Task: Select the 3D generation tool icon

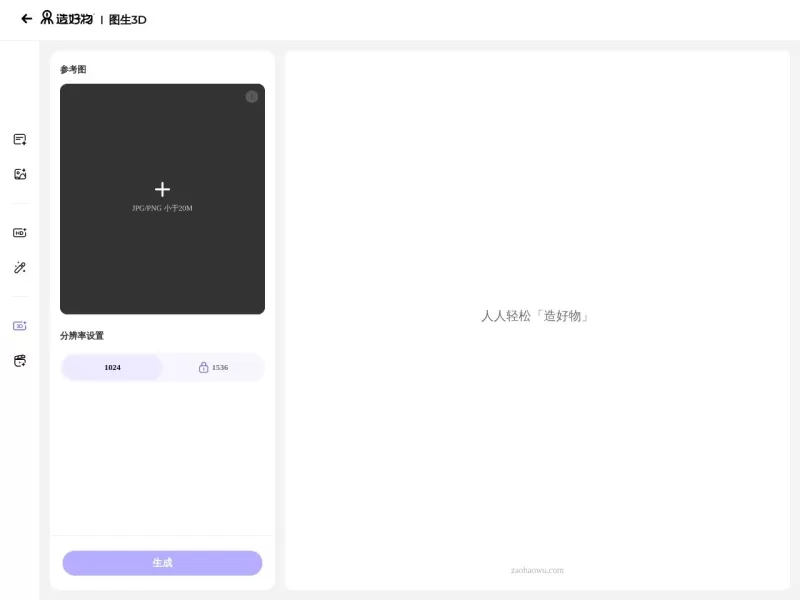Action: 19,326
